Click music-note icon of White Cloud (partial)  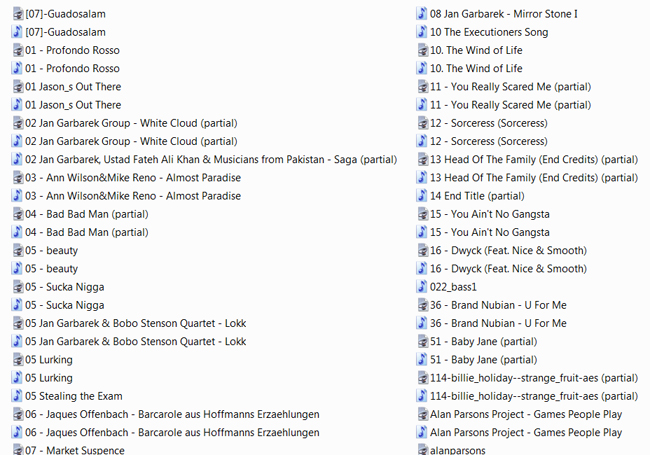pos(17,142)
